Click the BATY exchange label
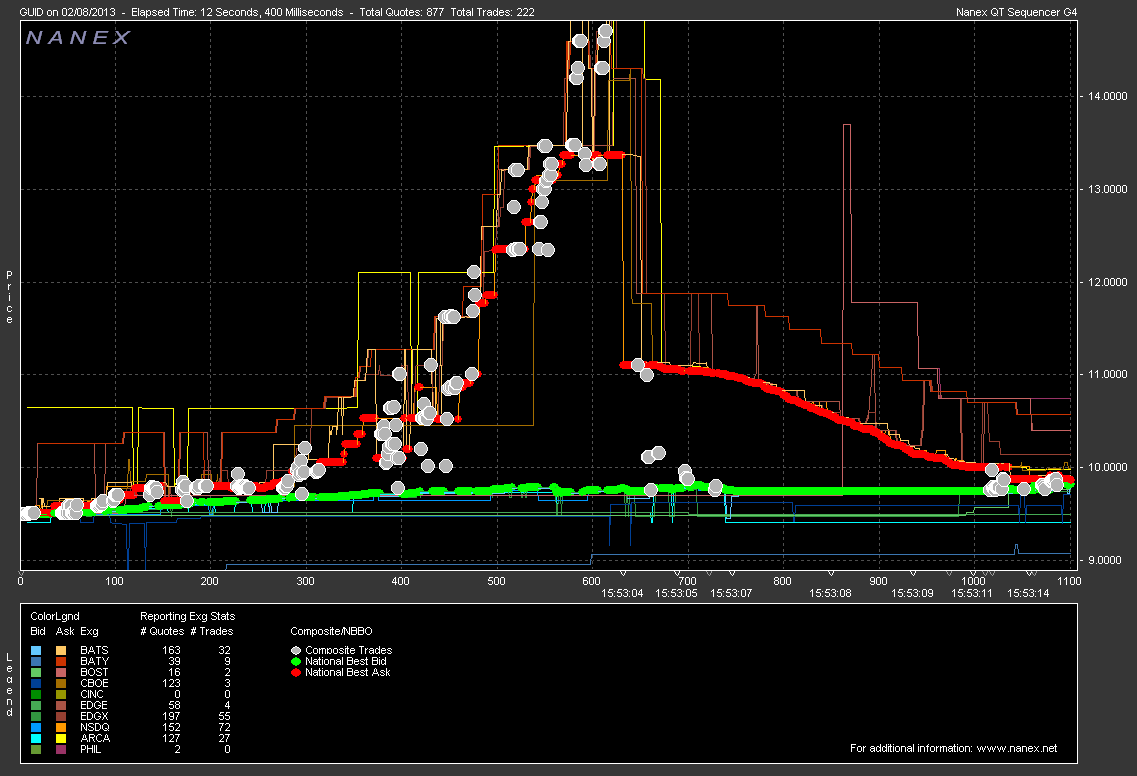 pyautogui.click(x=94, y=661)
